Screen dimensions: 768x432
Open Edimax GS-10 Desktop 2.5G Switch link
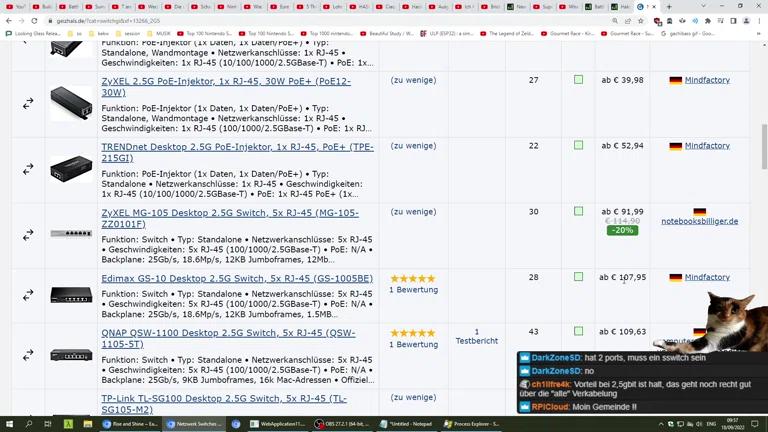(237, 278)
